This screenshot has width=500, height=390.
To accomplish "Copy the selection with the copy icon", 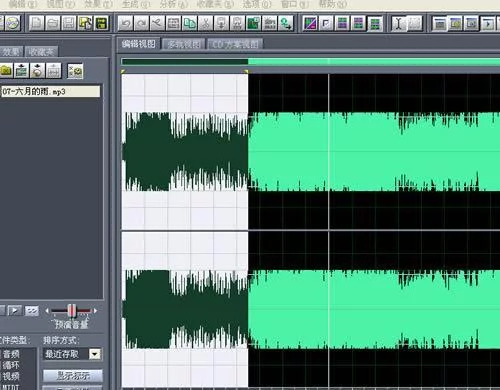I will pos(190,23).
